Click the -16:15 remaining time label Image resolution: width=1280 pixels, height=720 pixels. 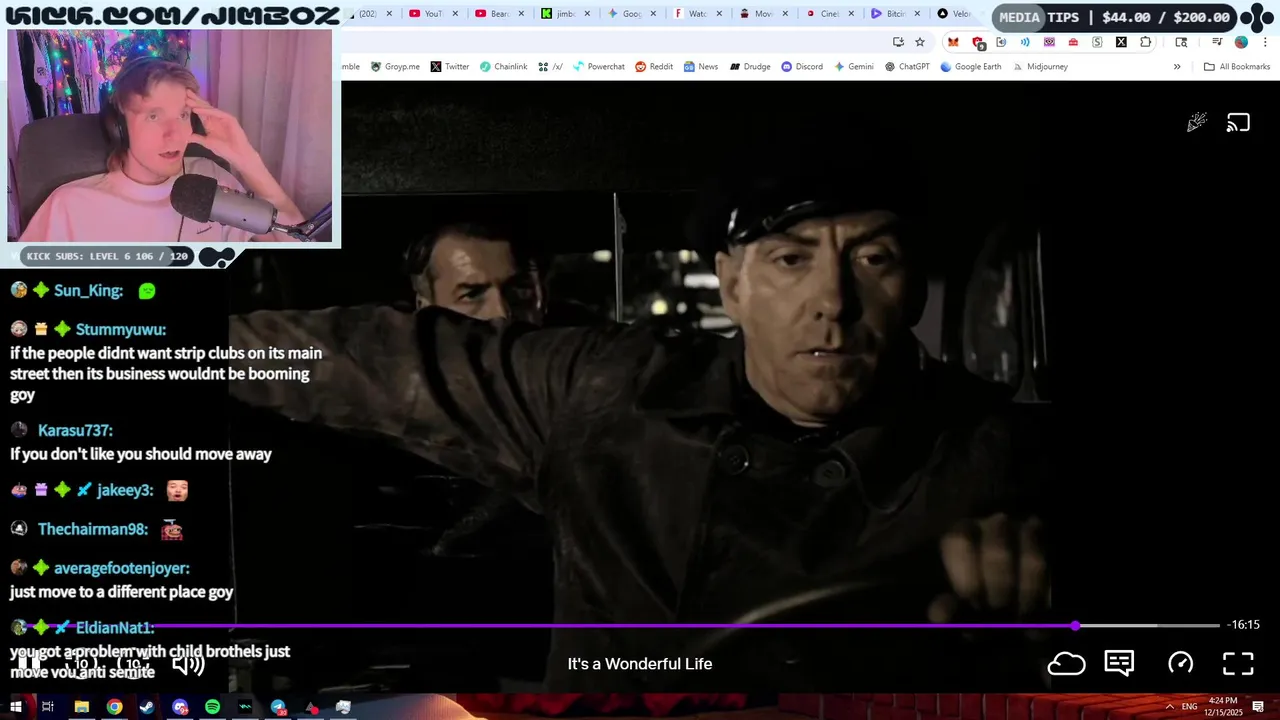(x=1244, y=625)
